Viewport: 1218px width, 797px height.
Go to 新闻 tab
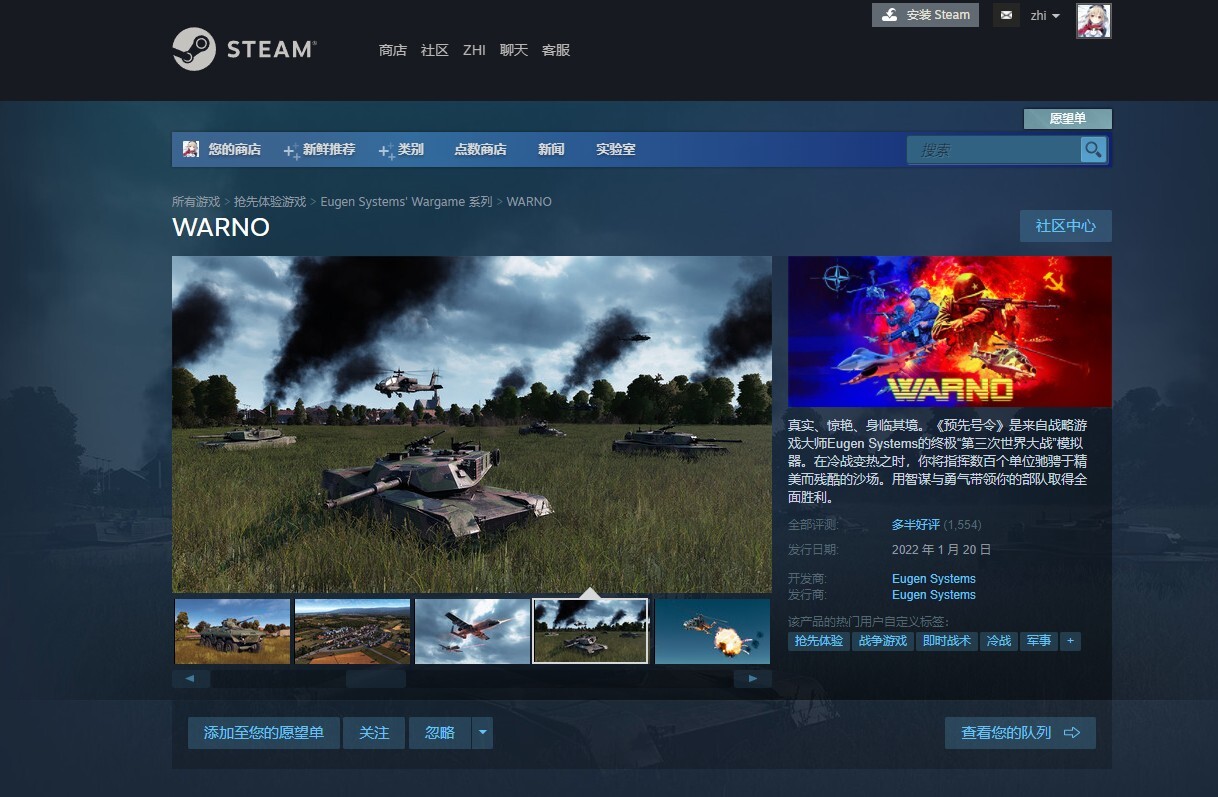(x=551, y=150)
